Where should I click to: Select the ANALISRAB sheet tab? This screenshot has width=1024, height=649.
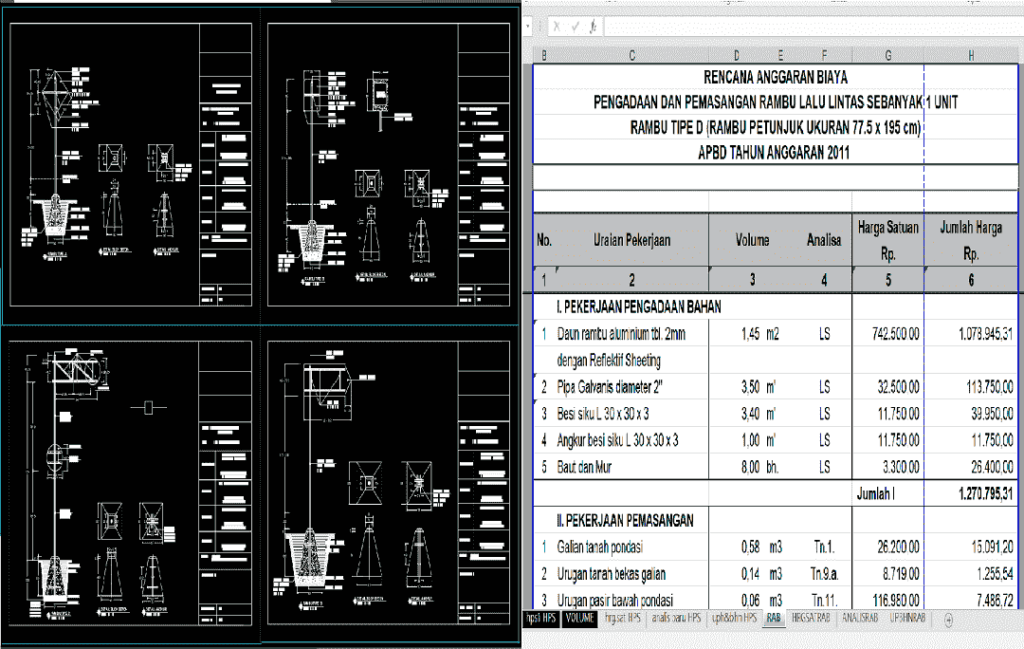[858, 620]
